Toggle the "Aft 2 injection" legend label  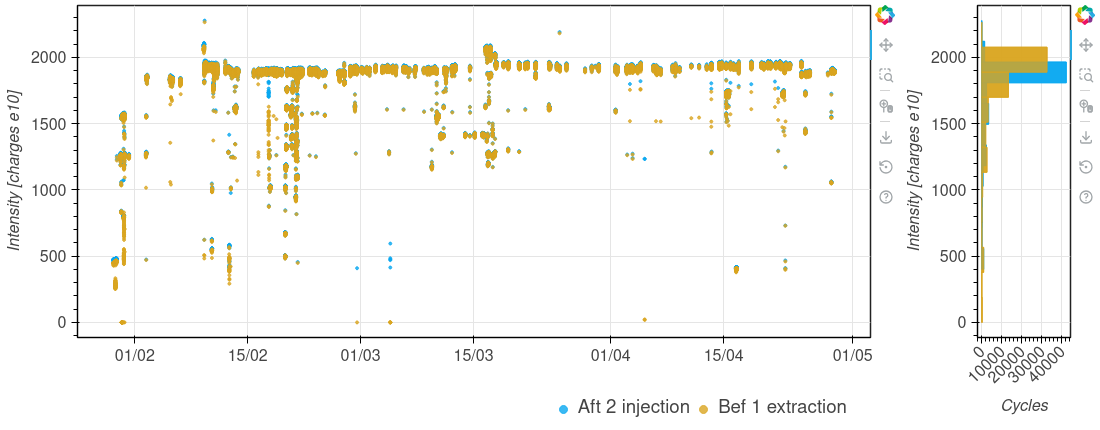pos(633,407)
